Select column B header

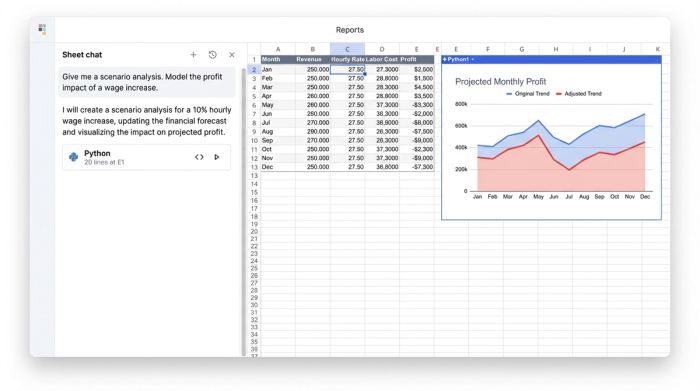tap(312, 49)
